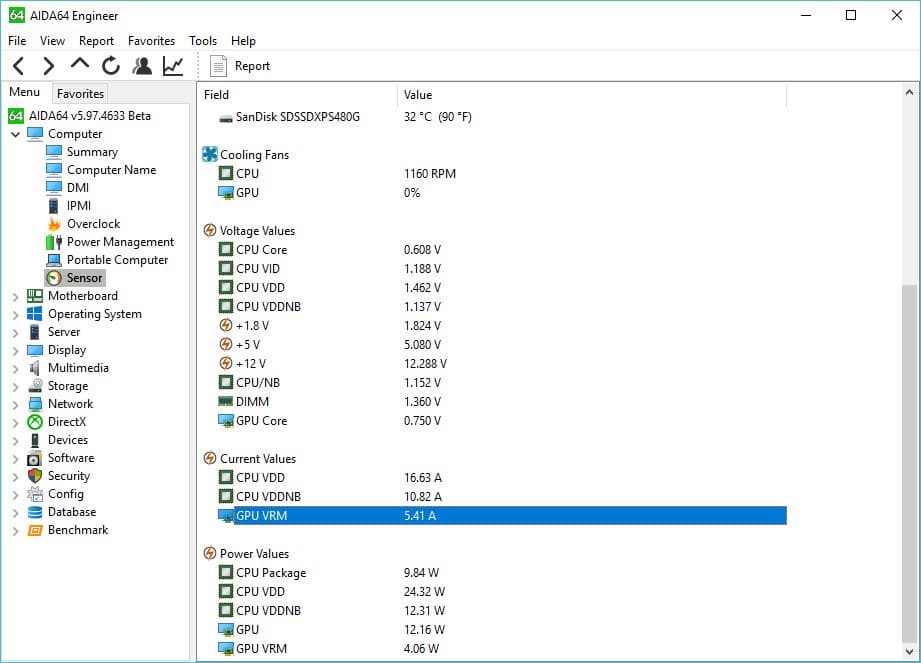Collapse the Computer tree node

pyautogui.click(x=15, y=134)
